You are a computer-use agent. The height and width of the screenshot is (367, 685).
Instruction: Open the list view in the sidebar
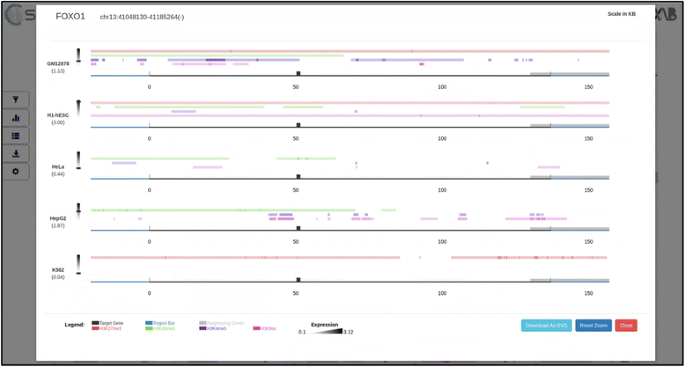[x=16, y=136]
